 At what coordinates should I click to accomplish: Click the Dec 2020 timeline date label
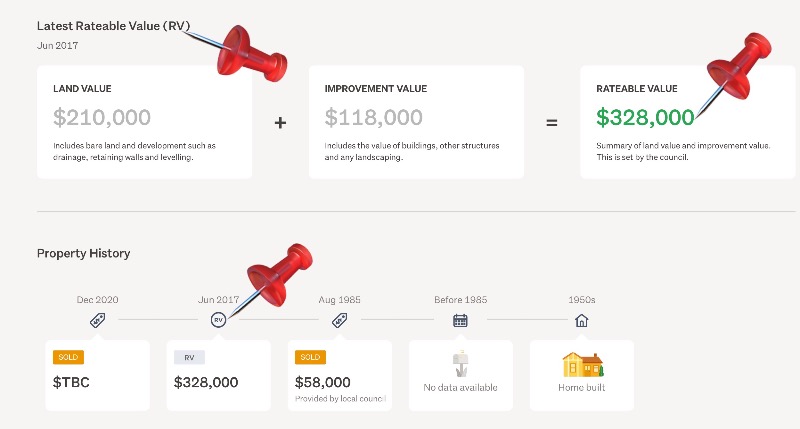point(97,300)
